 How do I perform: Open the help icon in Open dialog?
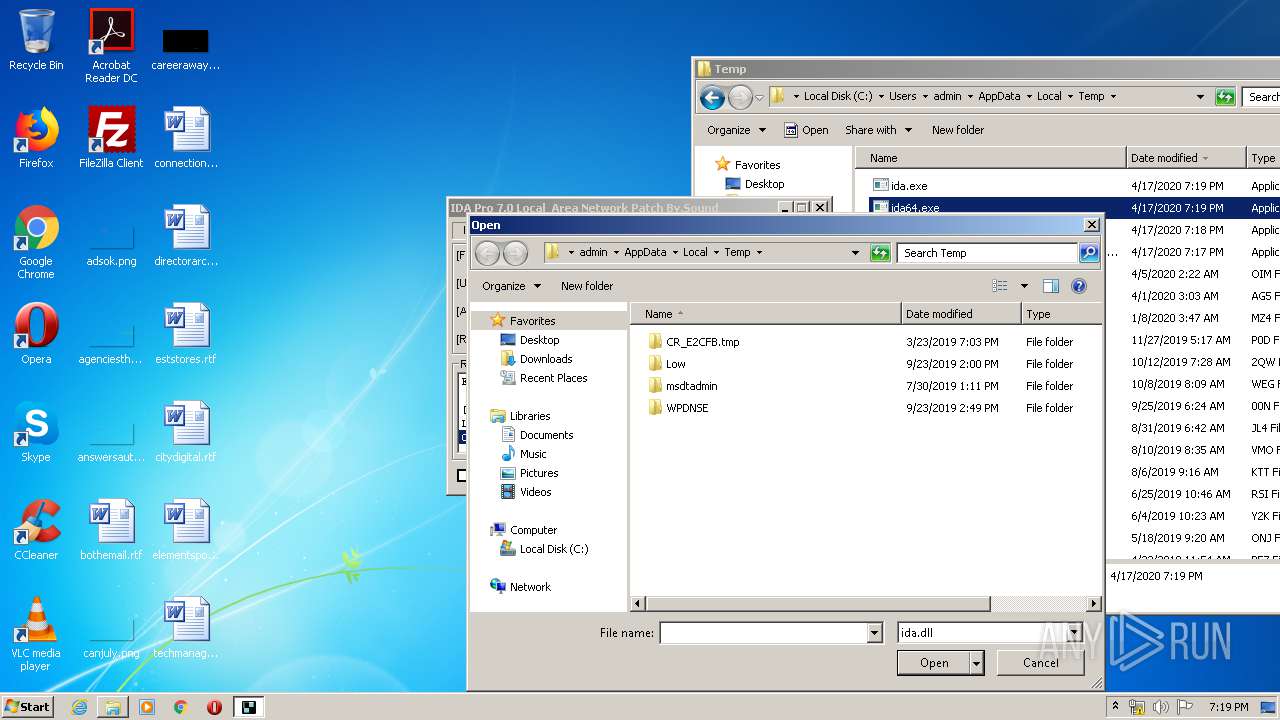[1079, 286]
